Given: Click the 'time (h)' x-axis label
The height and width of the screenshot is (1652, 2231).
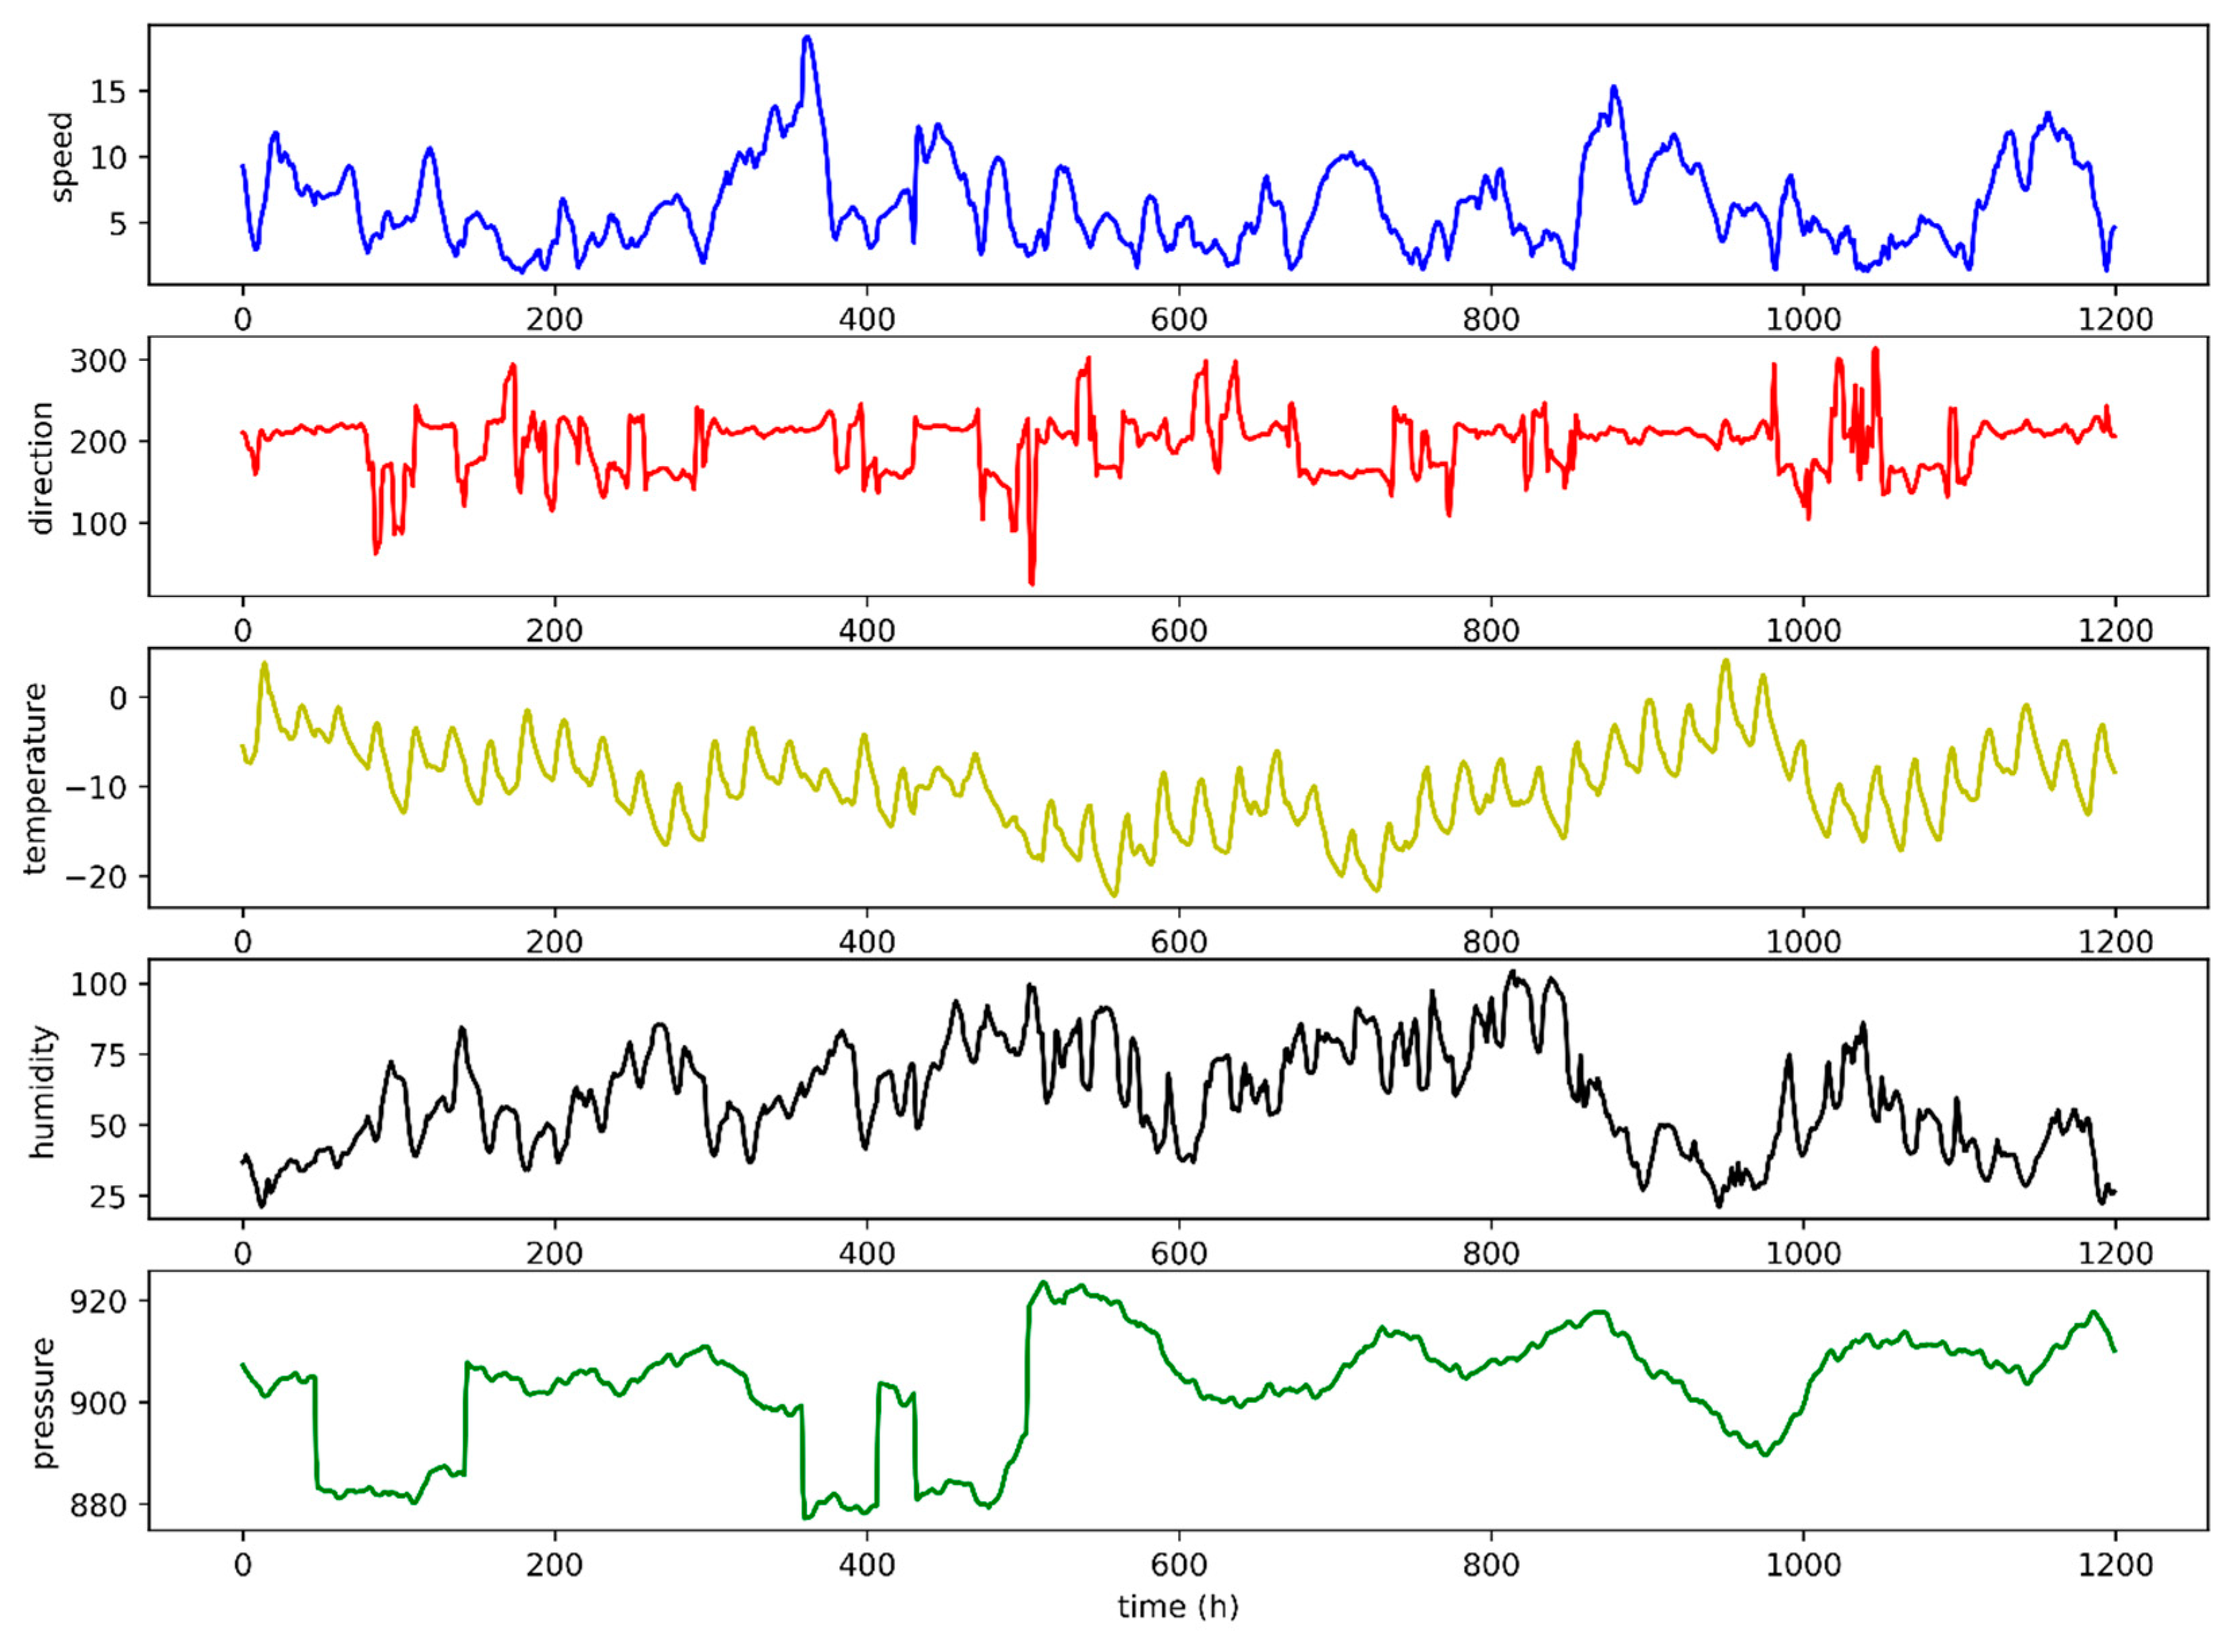Looking at the screenshot, I should tap(1177, 1606).
